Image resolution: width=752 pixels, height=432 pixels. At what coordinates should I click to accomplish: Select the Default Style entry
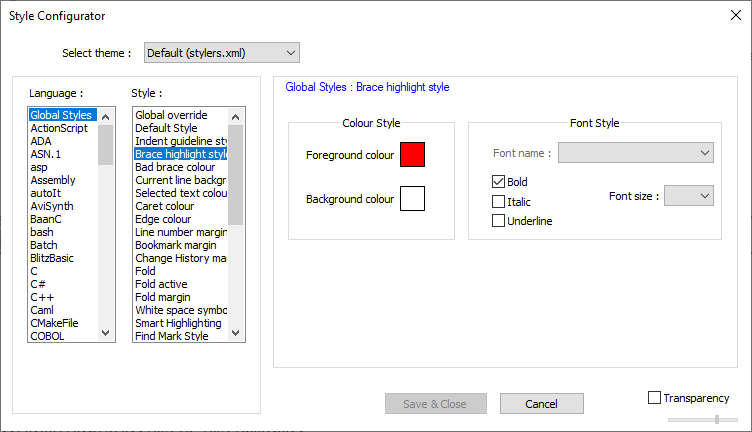[x=166, y=128]
